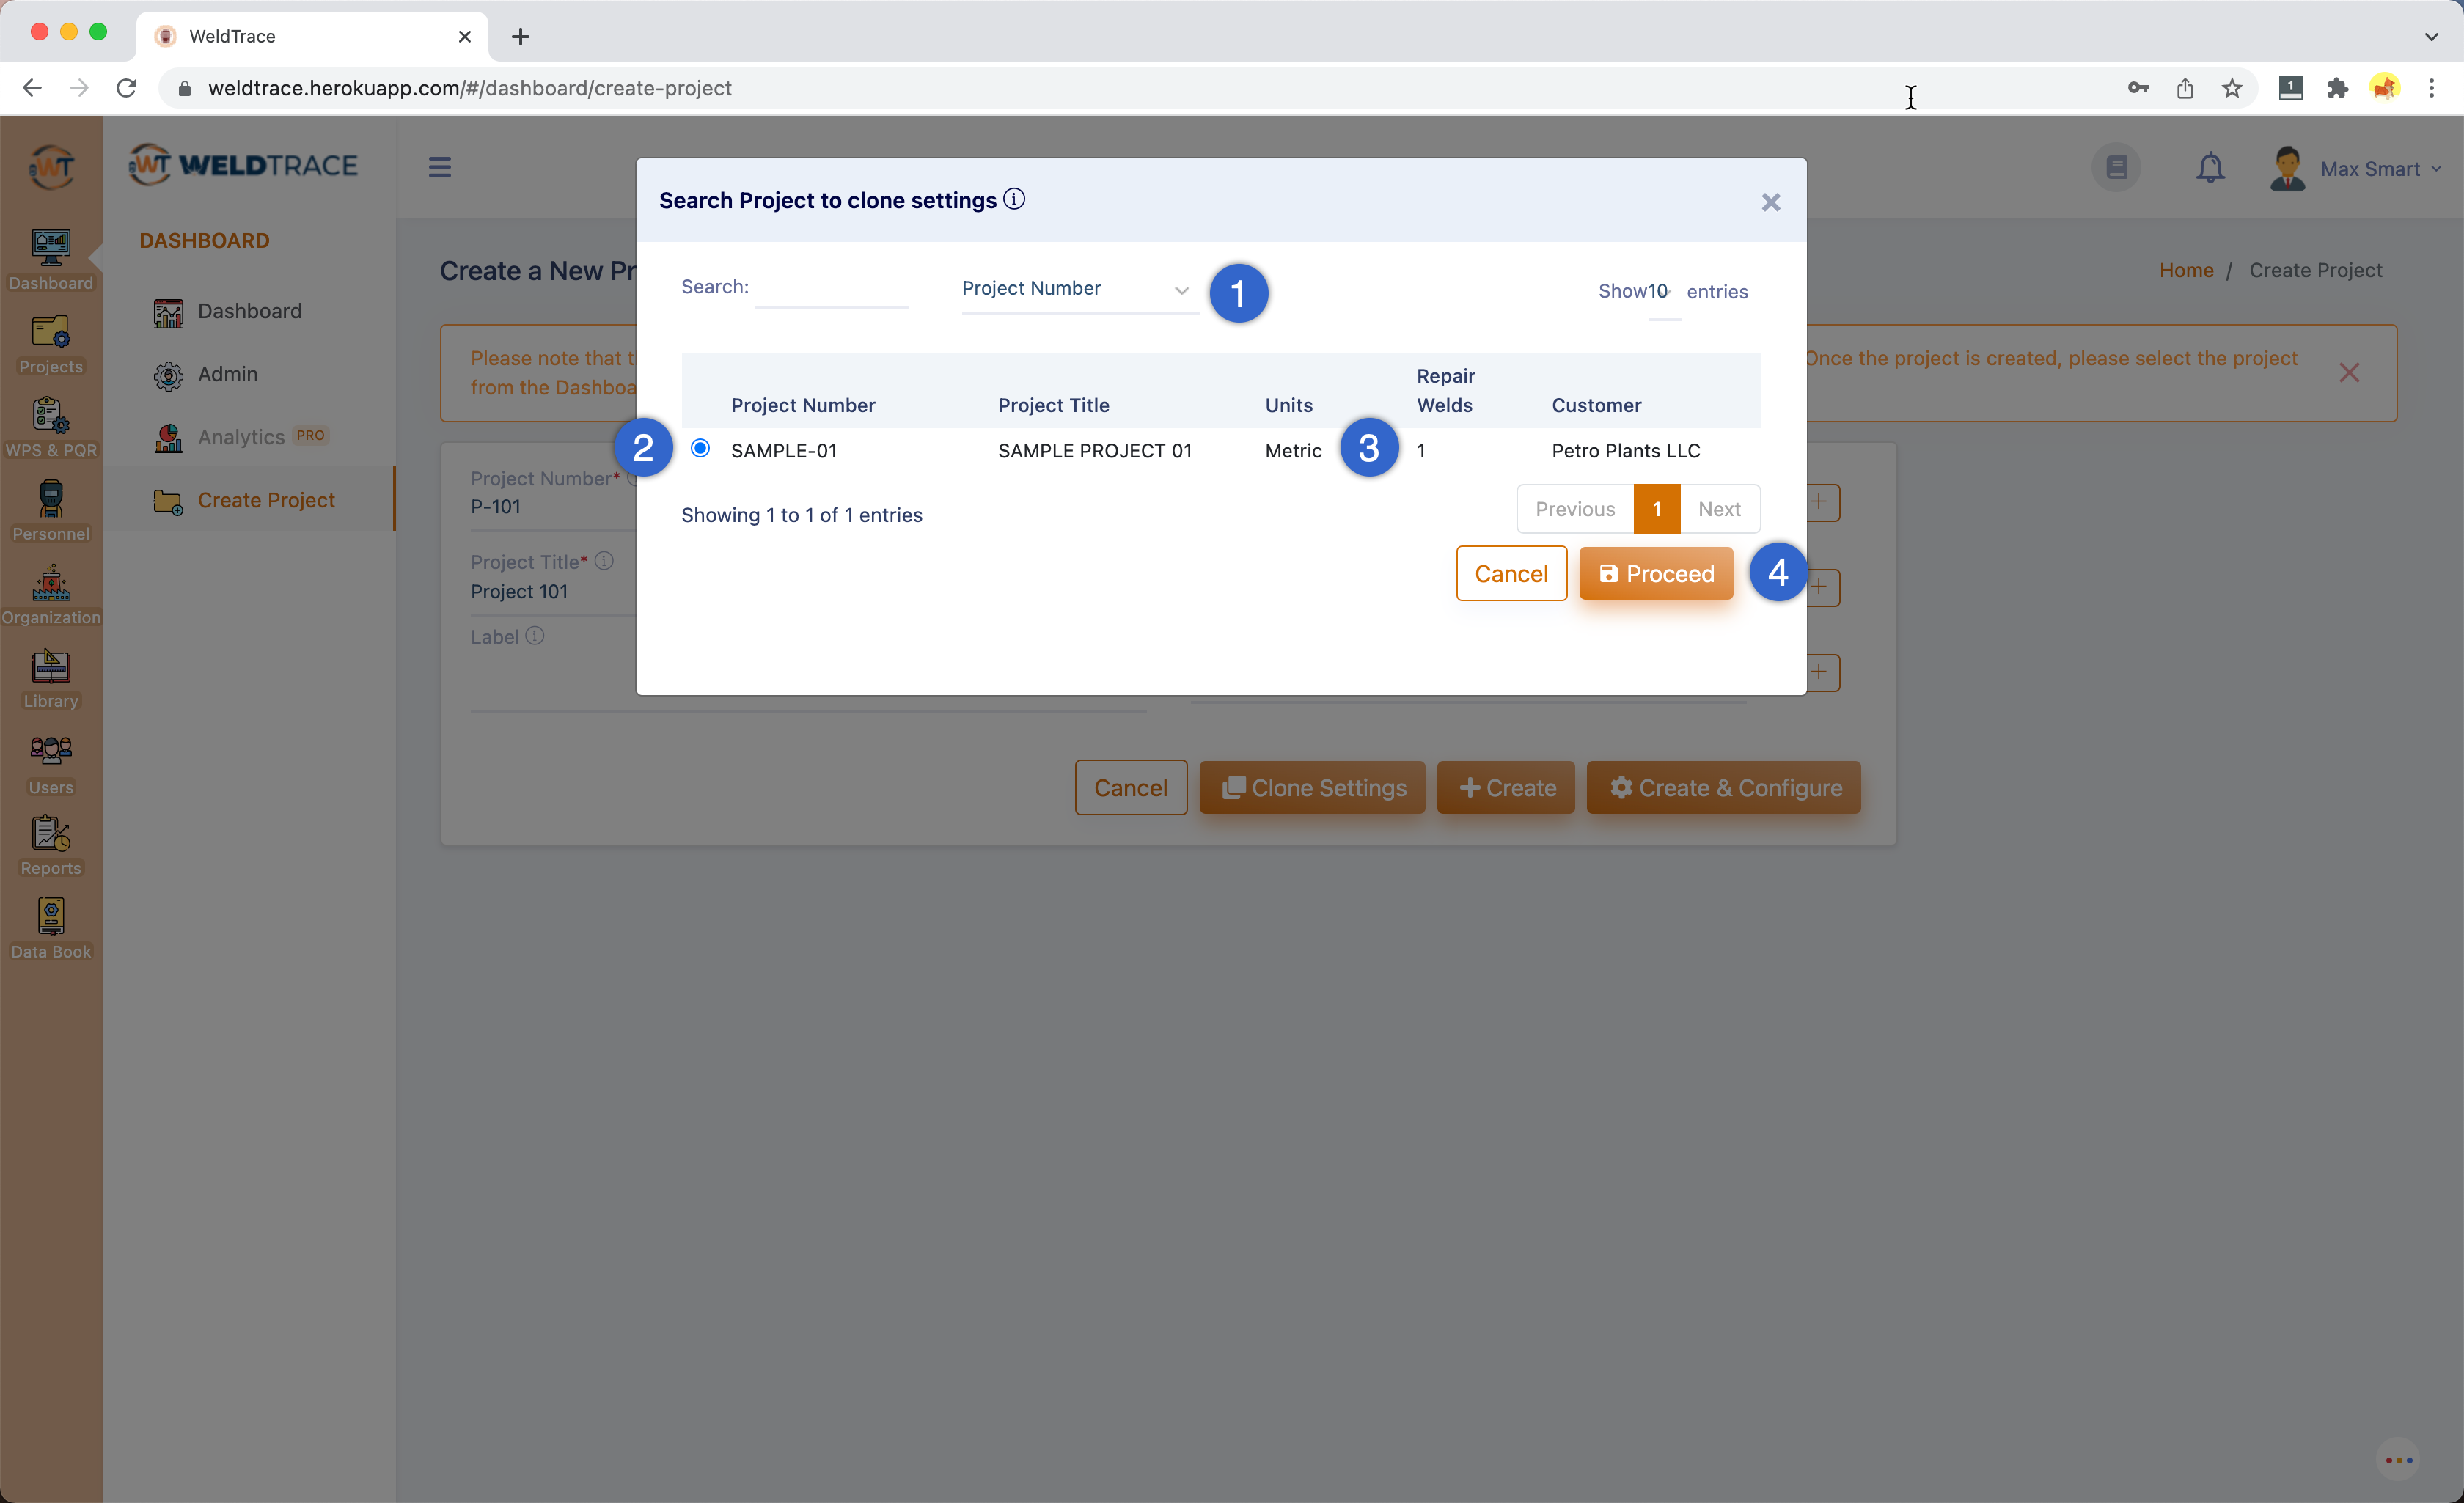Reload the browser page
Screen dimensions: 2464x1503
pos(126,88)
